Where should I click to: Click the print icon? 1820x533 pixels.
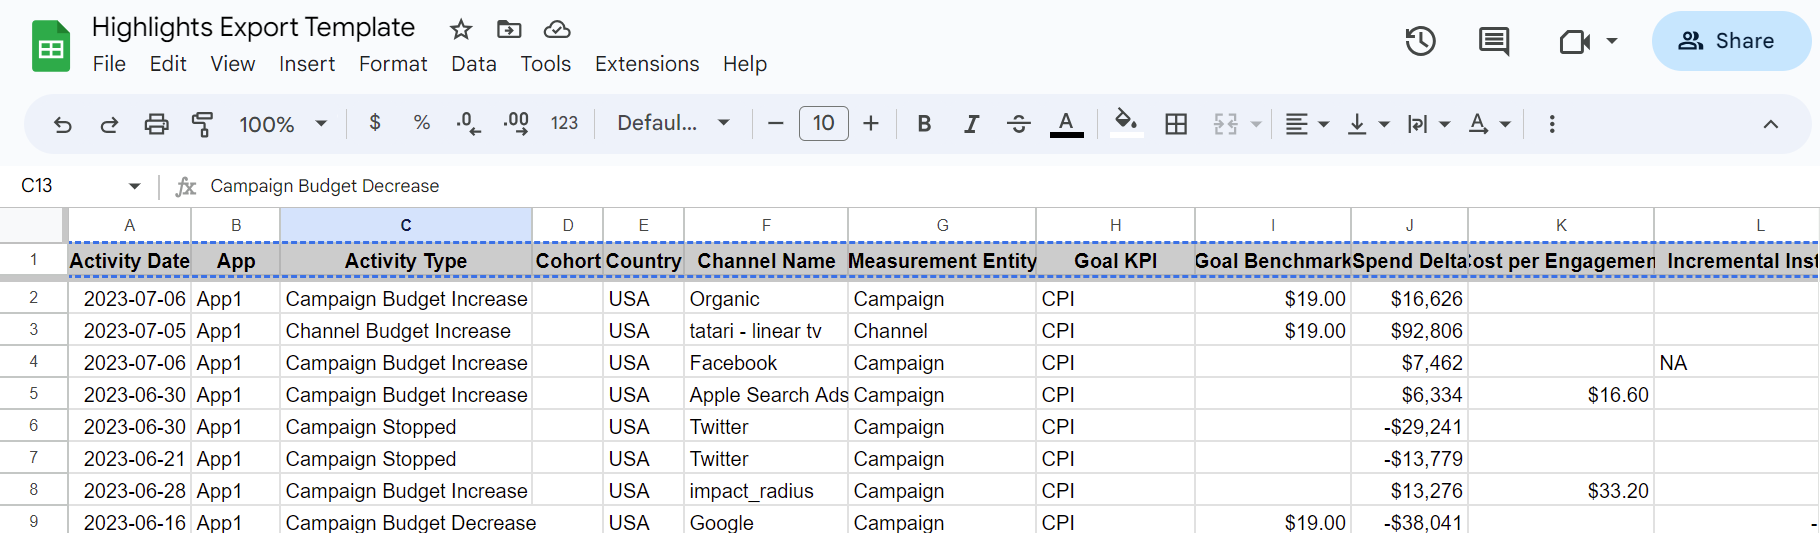[156, 124]
